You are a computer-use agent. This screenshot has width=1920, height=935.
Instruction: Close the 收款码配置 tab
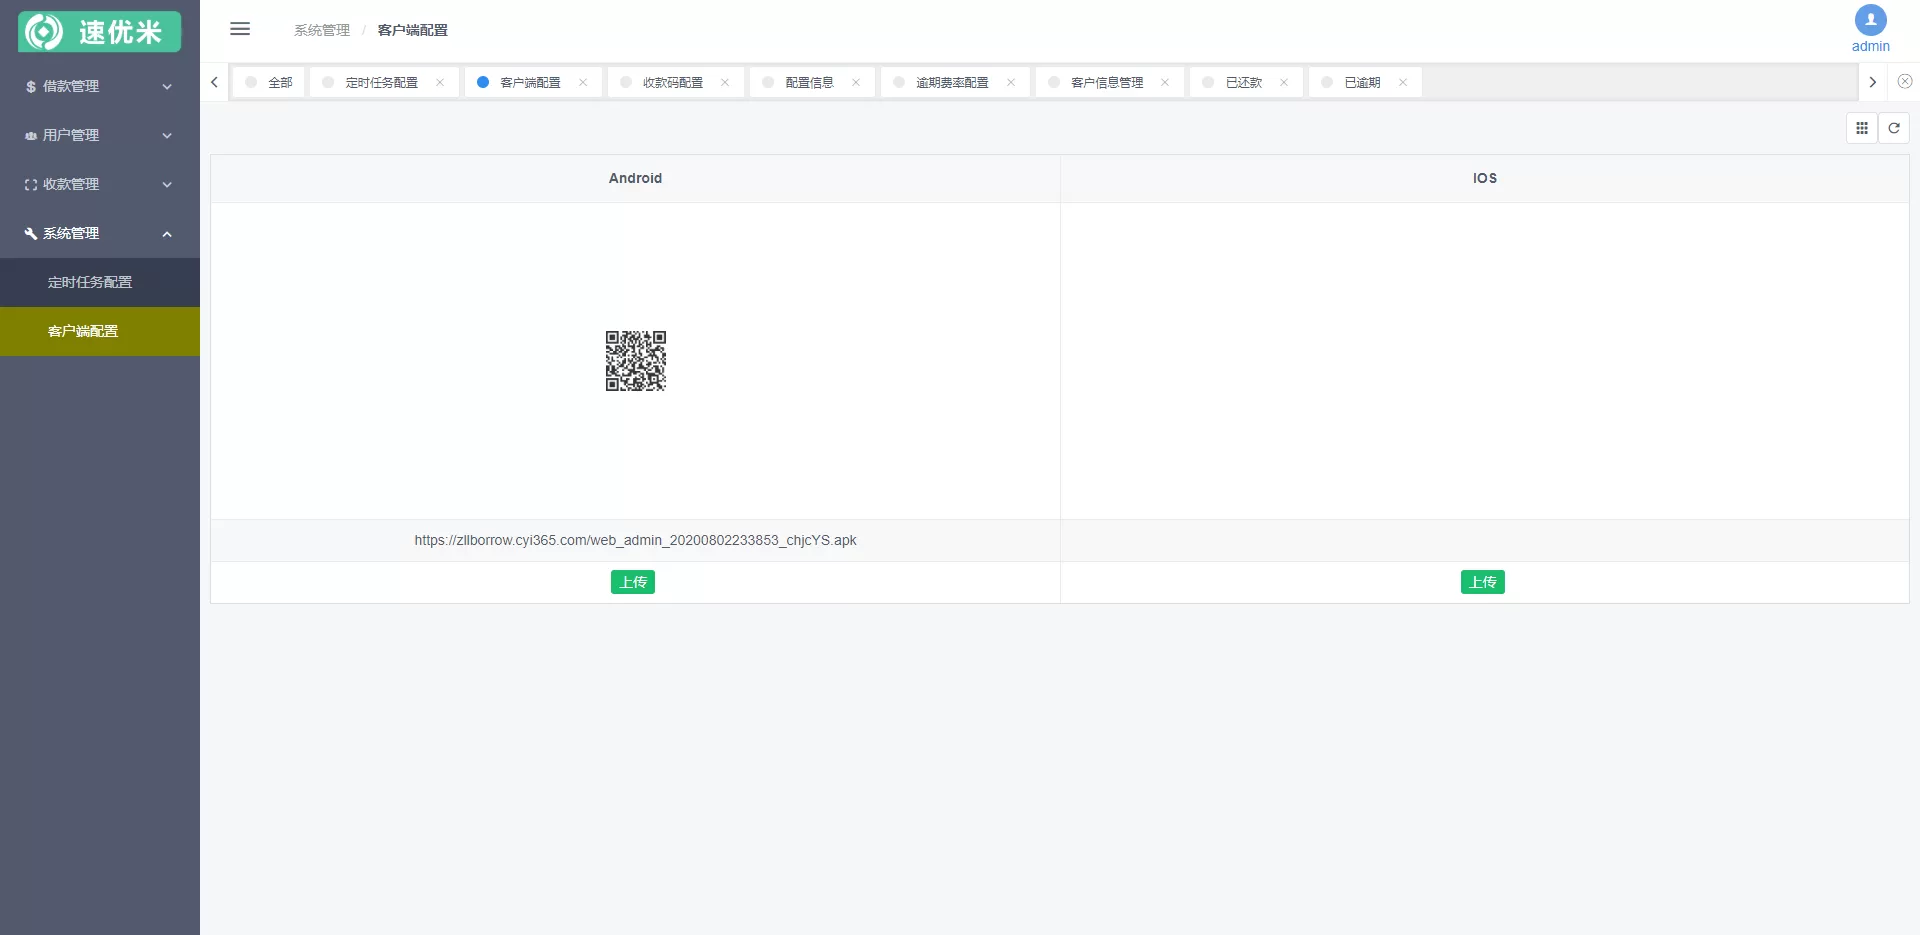tap(725, 82)
